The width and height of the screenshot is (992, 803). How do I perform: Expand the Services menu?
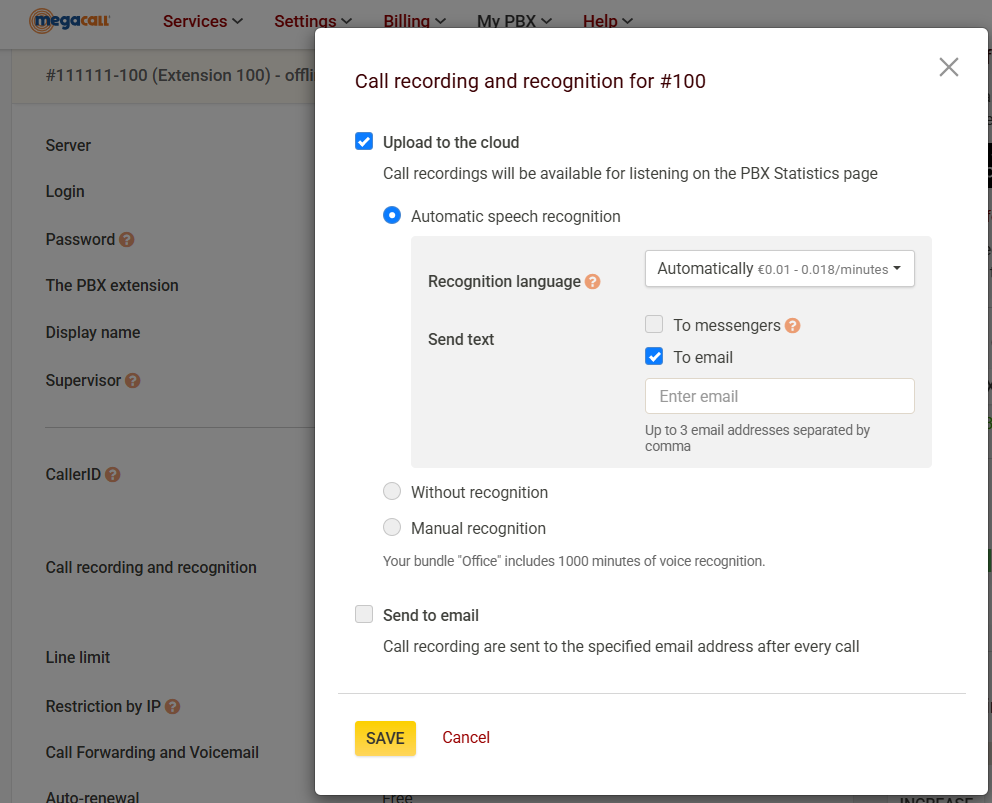point(202,21)
